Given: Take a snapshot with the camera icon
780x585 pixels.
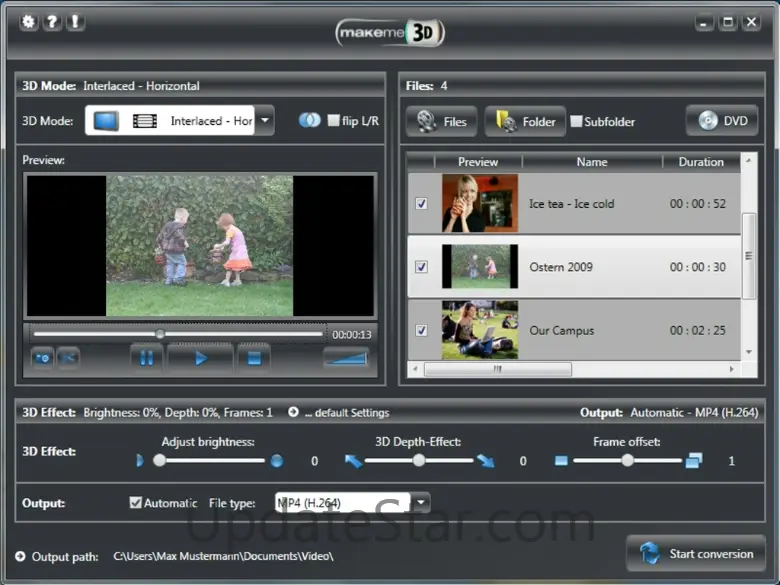Looking at the screenshot, I should coord(42,358).
